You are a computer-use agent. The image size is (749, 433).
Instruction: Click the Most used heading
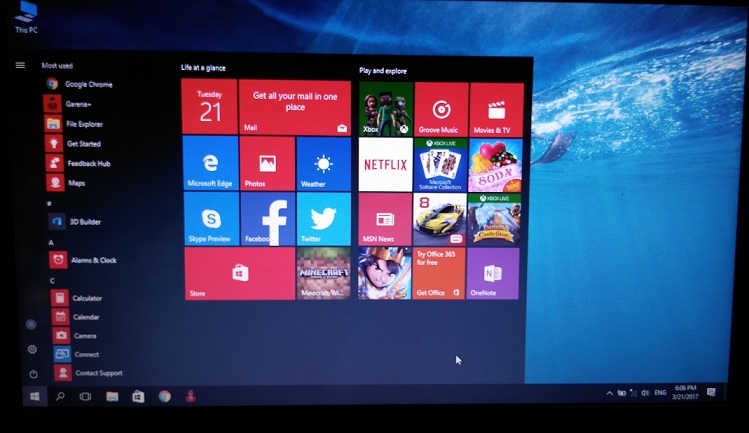pos(57,65)
